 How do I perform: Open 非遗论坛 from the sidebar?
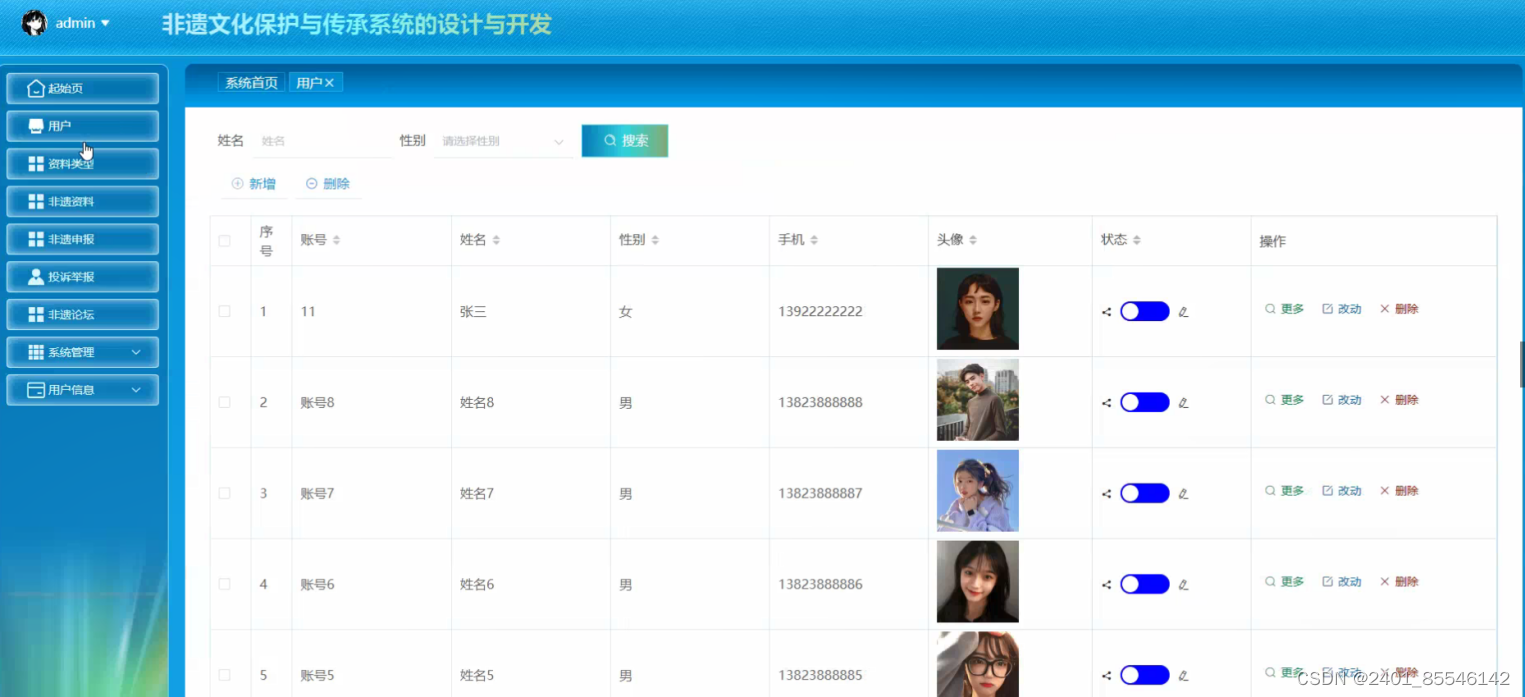coord(82,314)
